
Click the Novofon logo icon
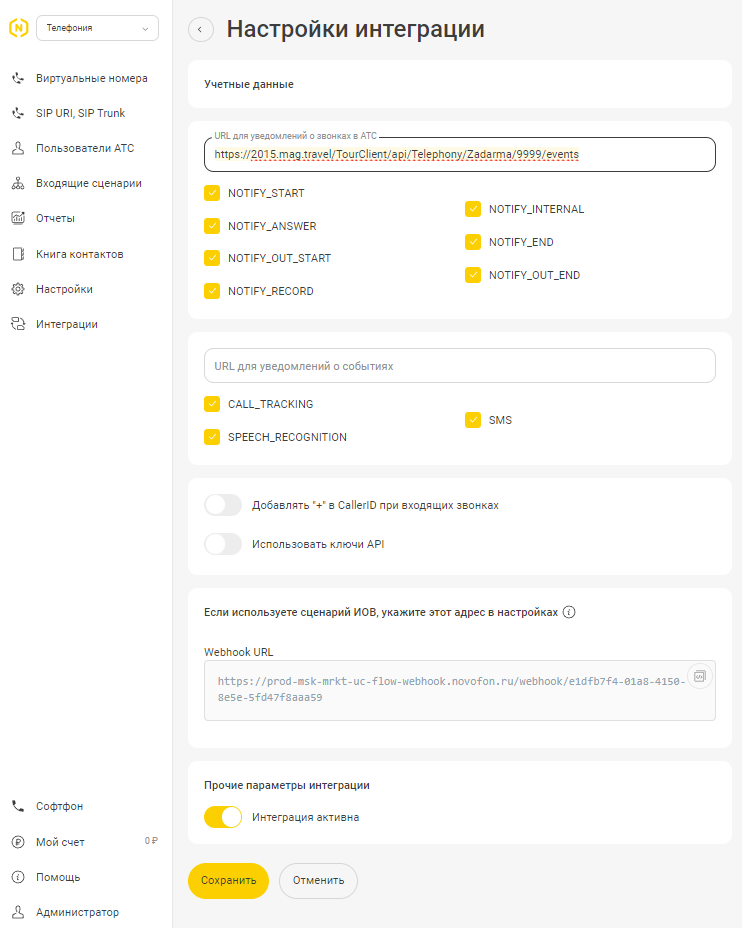[x=18, y=28]
